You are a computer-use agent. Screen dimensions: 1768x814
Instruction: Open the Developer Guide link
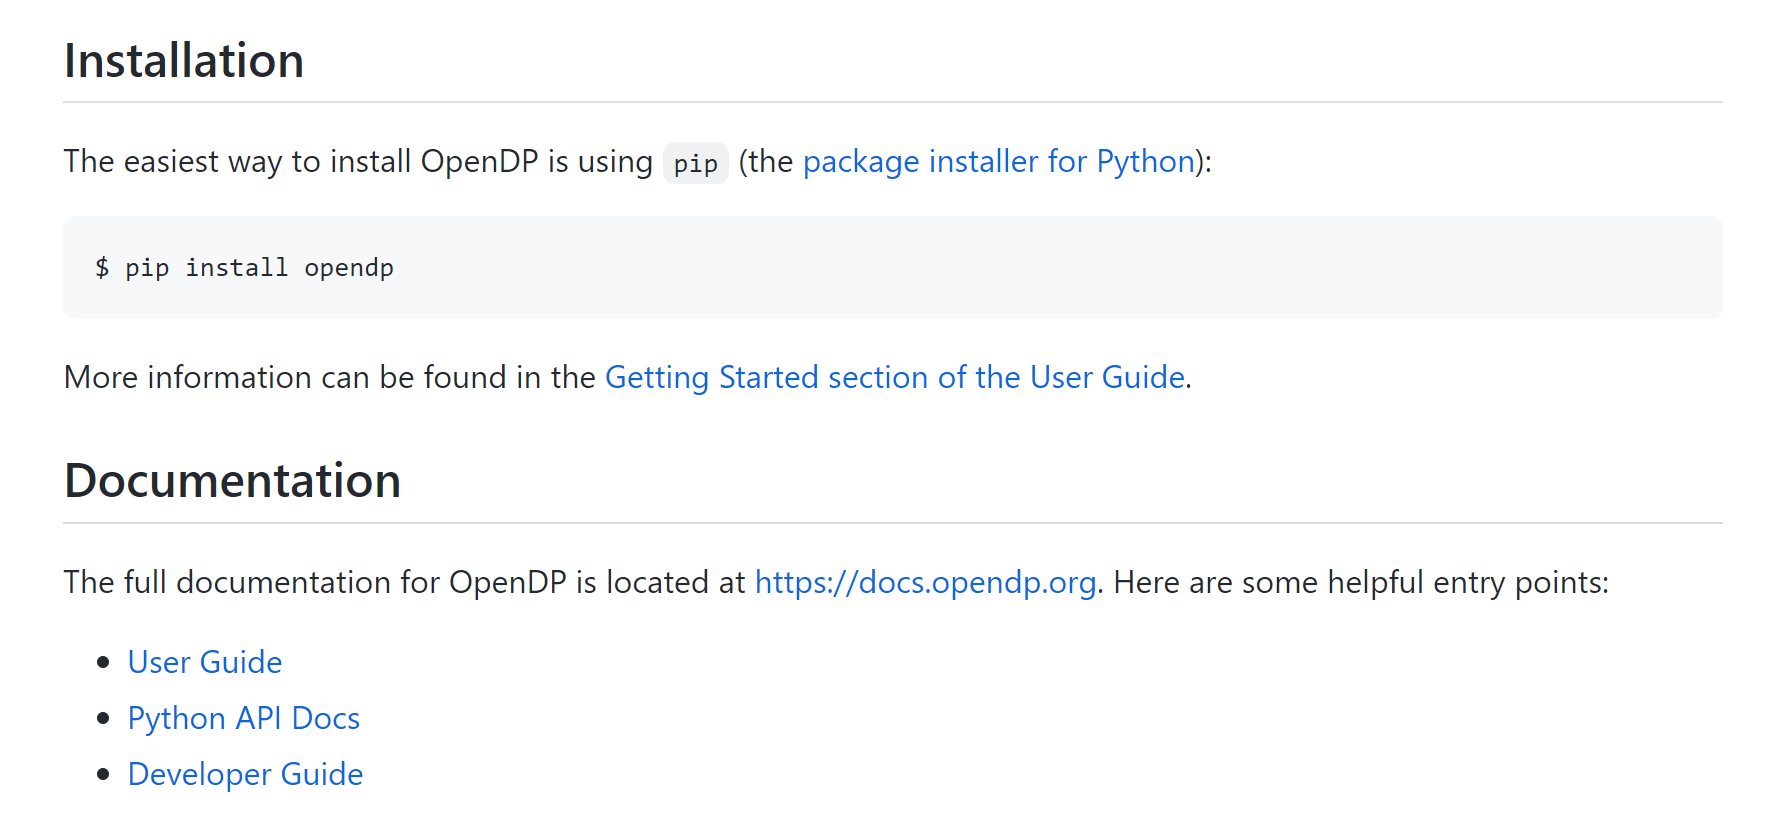(x=245, y=775)
